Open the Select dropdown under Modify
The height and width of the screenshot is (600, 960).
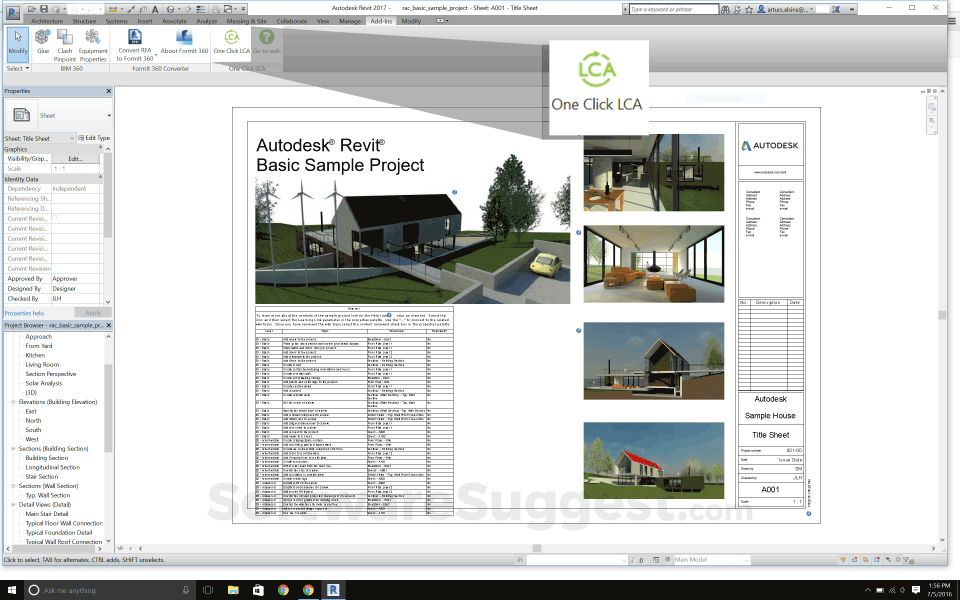pyautogui.click(x=17, y=69)
